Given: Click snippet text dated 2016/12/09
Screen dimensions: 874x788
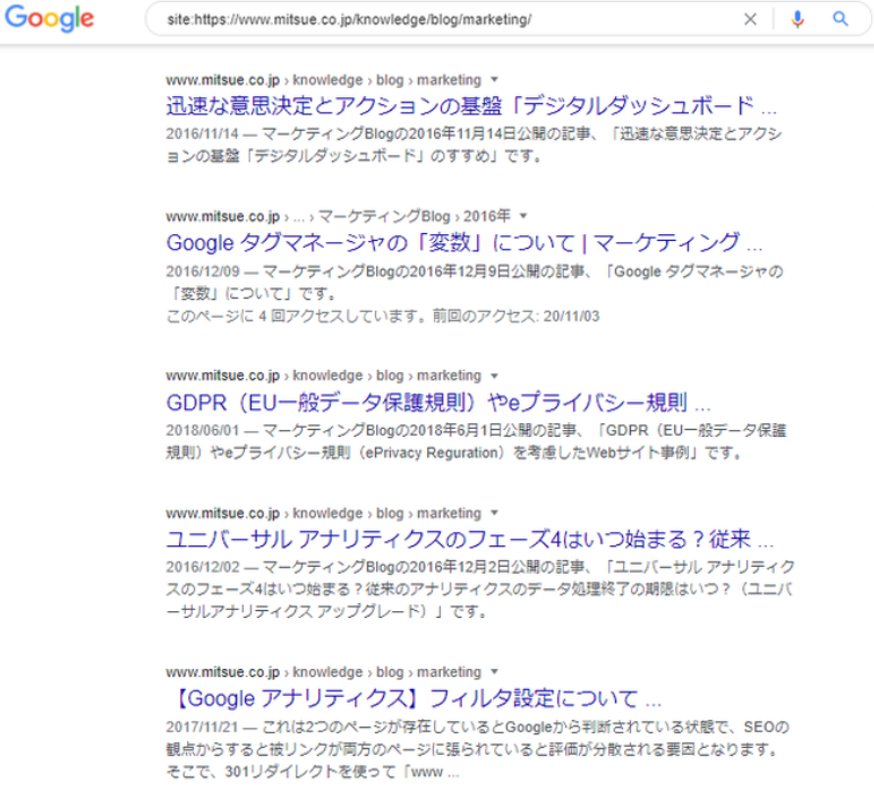Looking at the screenshot, I should point(475,283).
